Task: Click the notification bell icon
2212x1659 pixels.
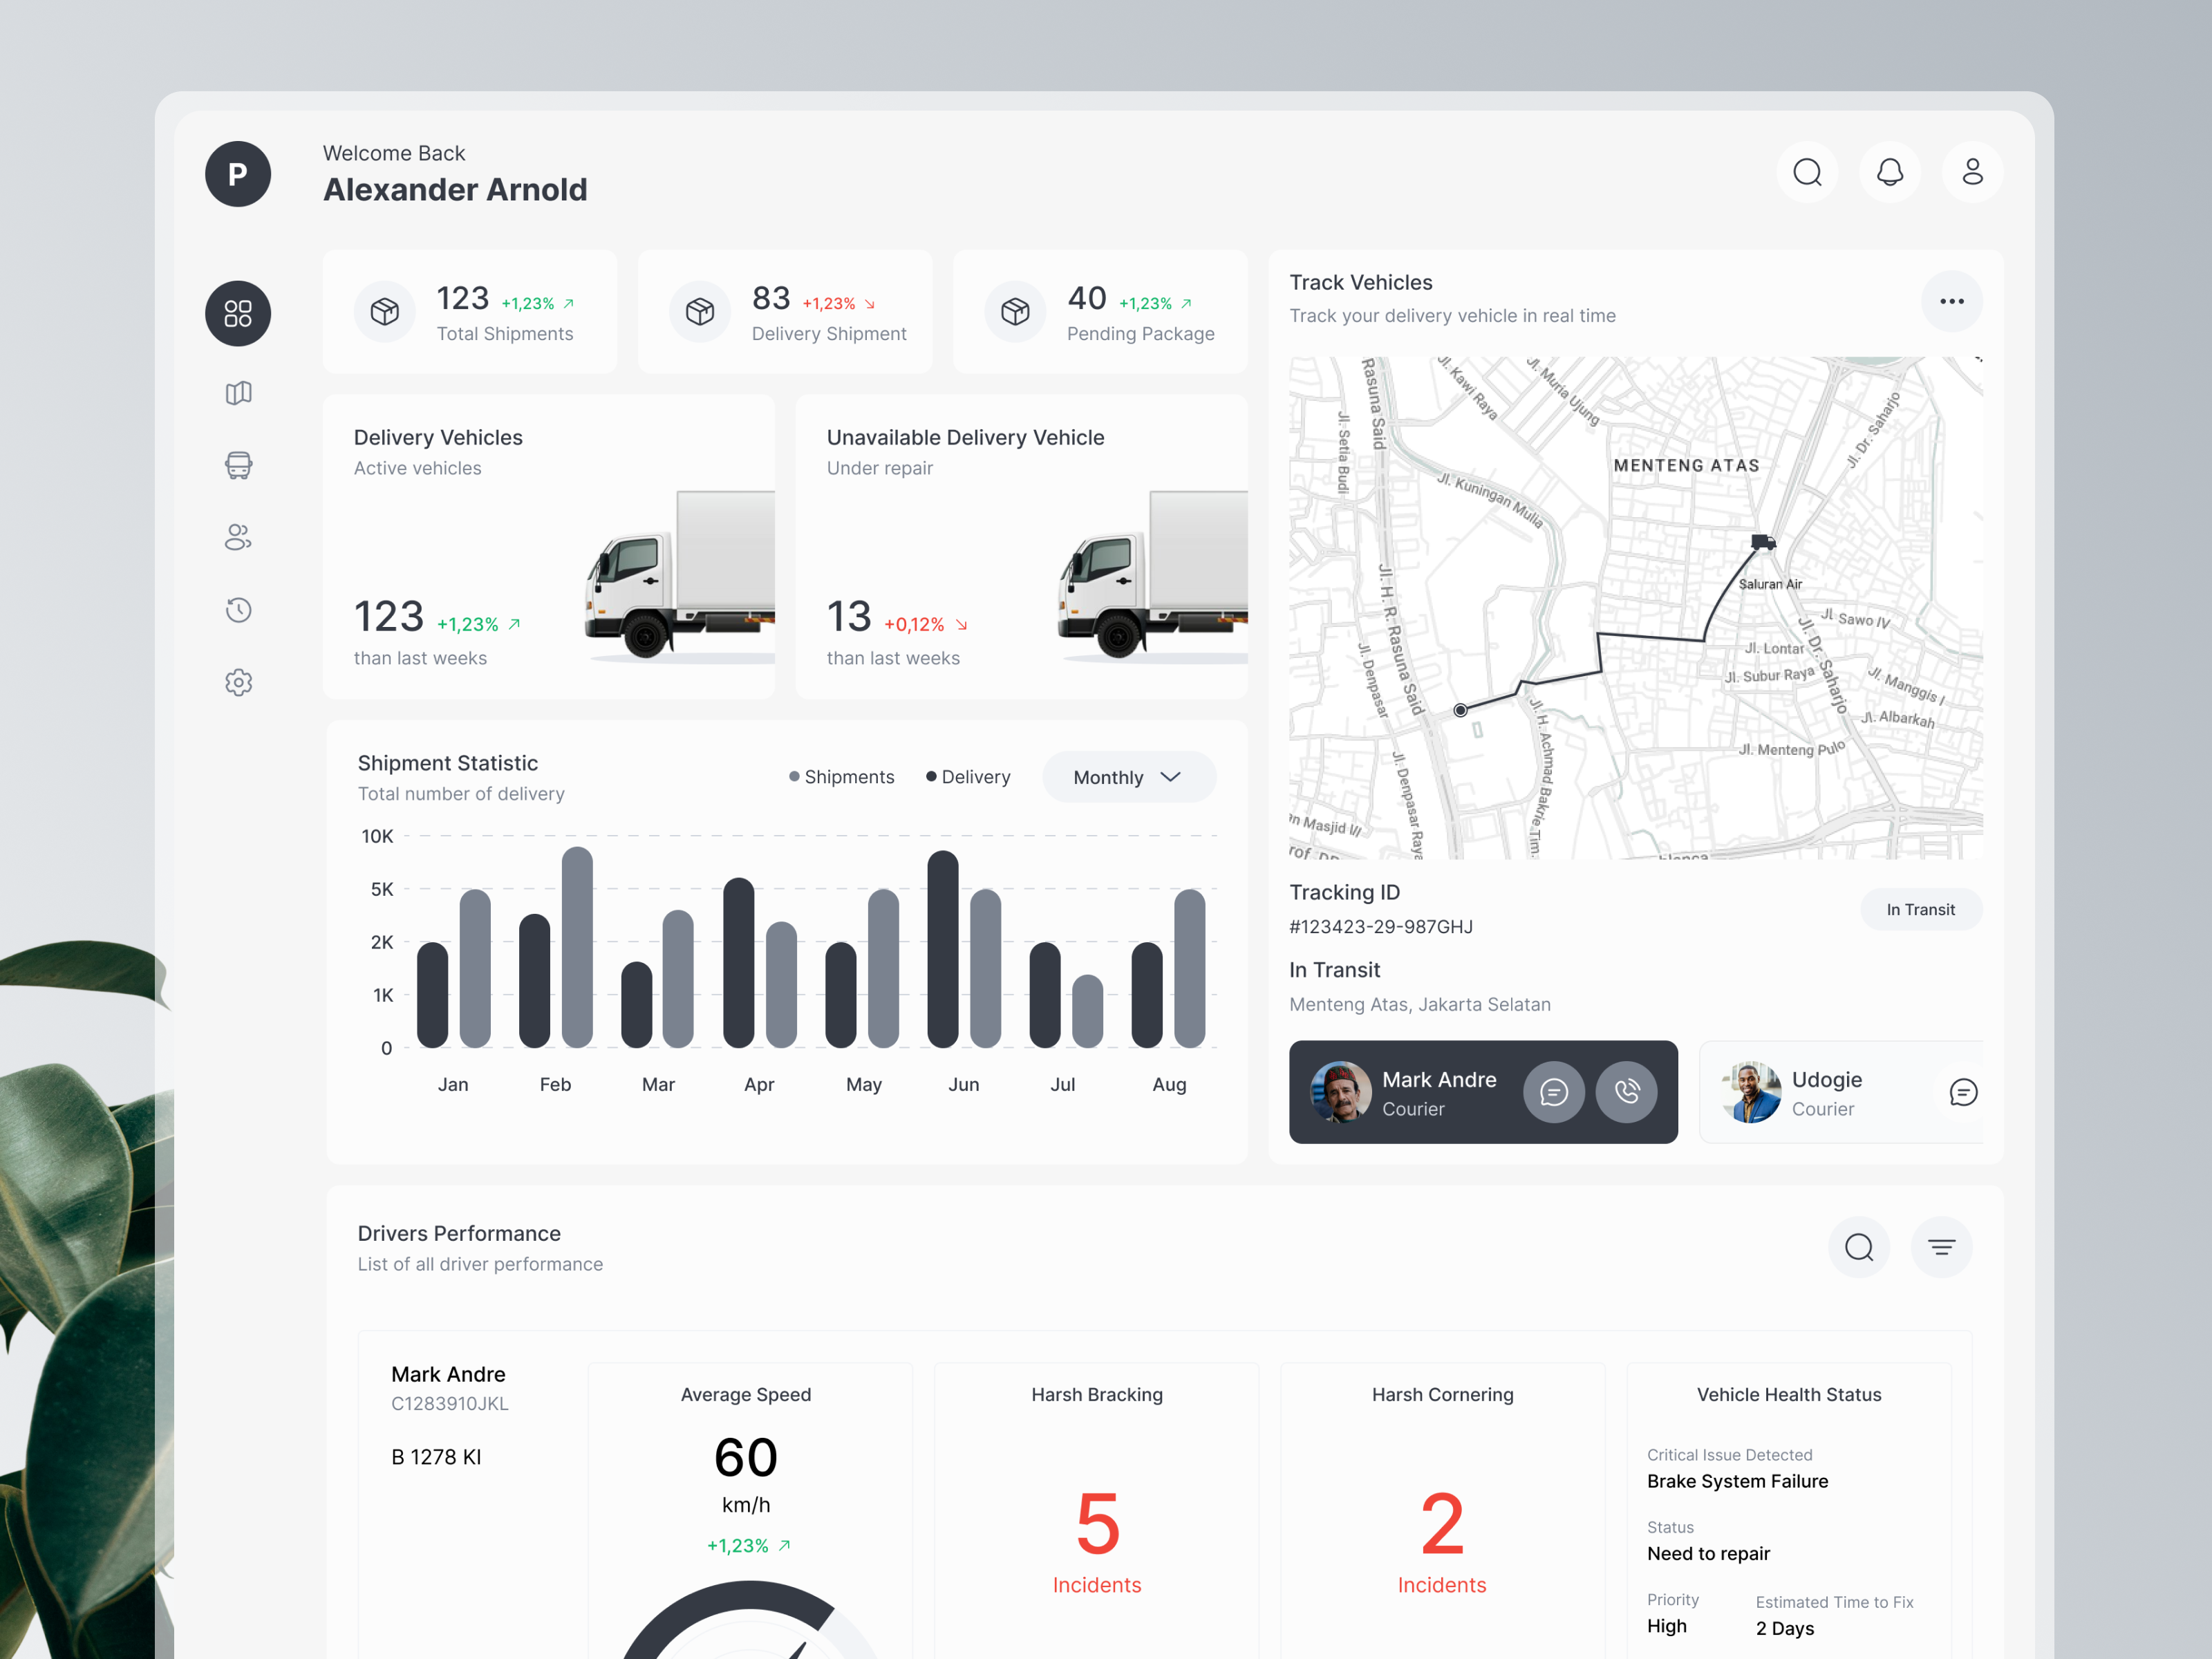Action: 1889,172
